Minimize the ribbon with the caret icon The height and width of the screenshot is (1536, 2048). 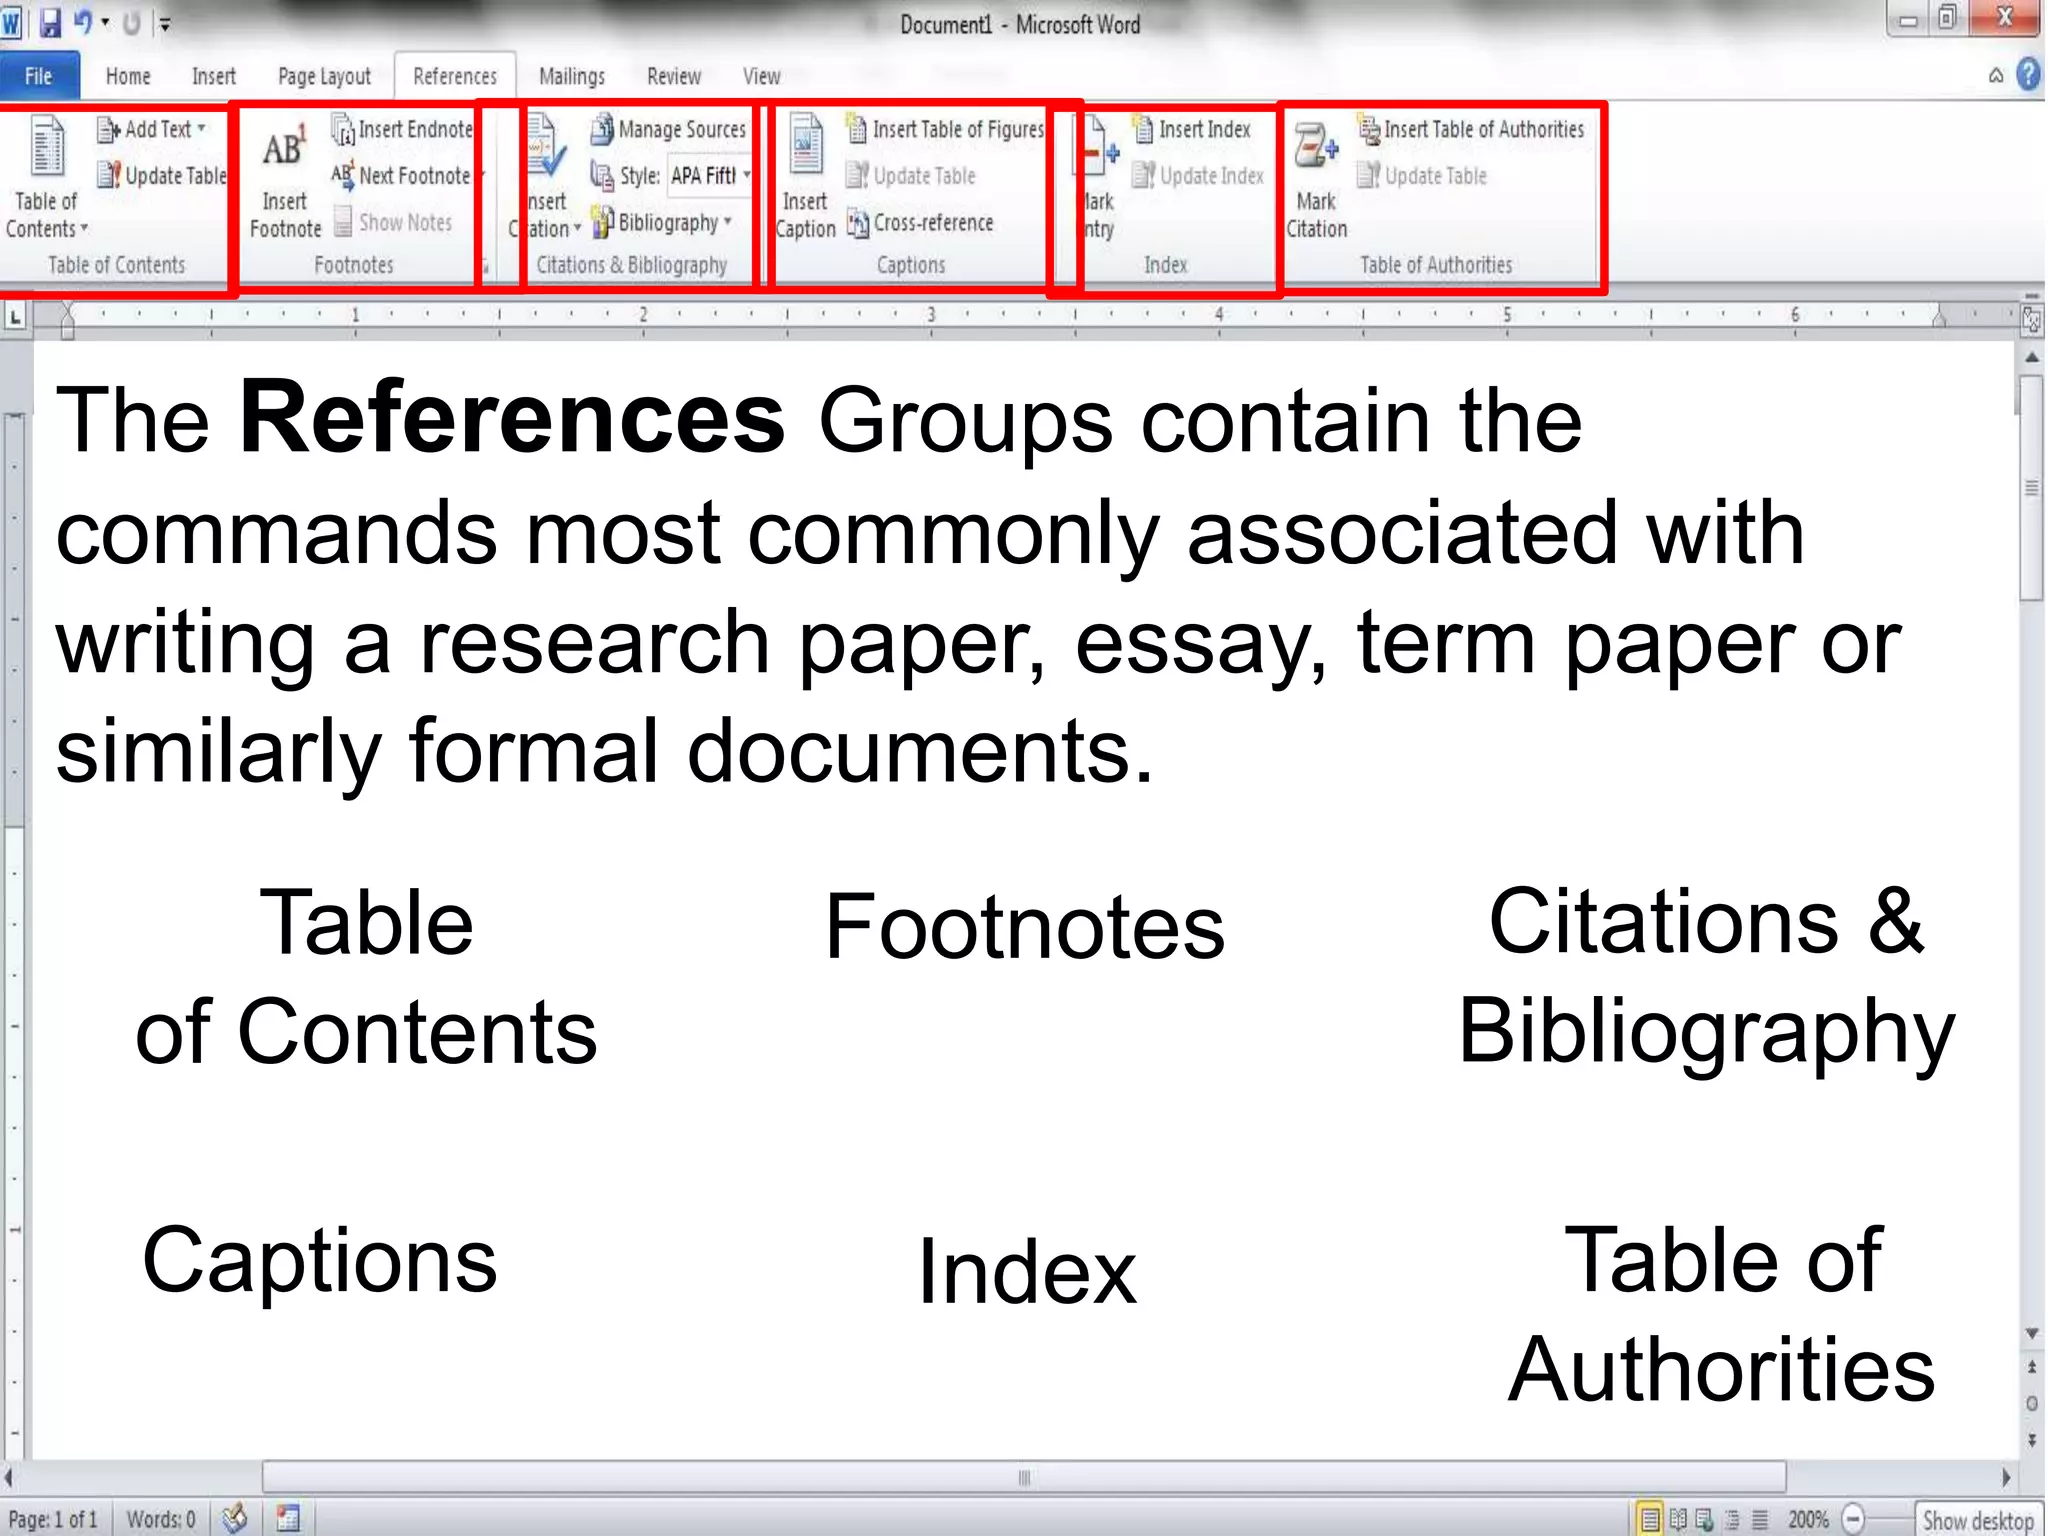tap(1996, 76)
